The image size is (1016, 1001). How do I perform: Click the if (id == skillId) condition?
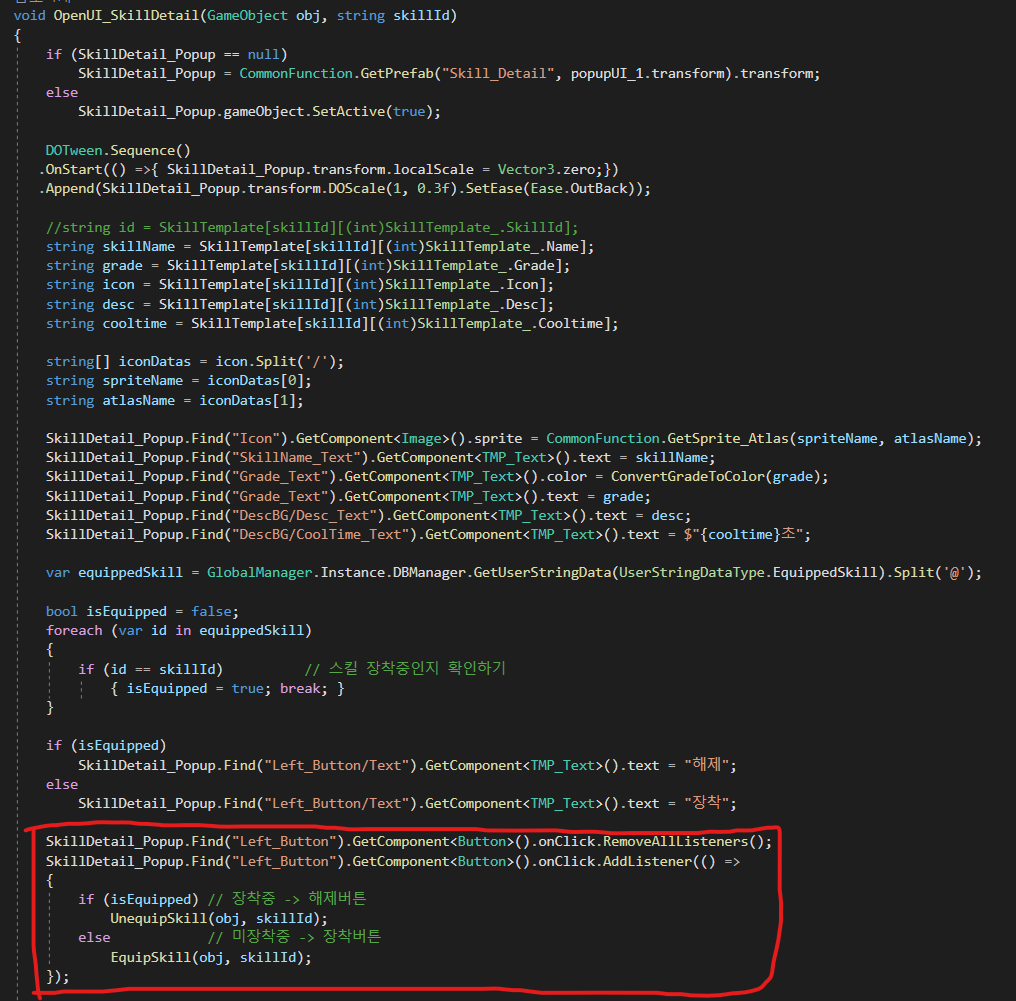point(150,669)
